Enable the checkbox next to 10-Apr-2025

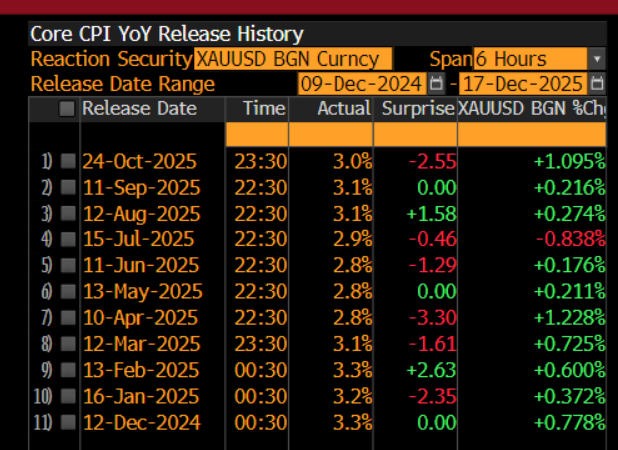pos(67,317)
